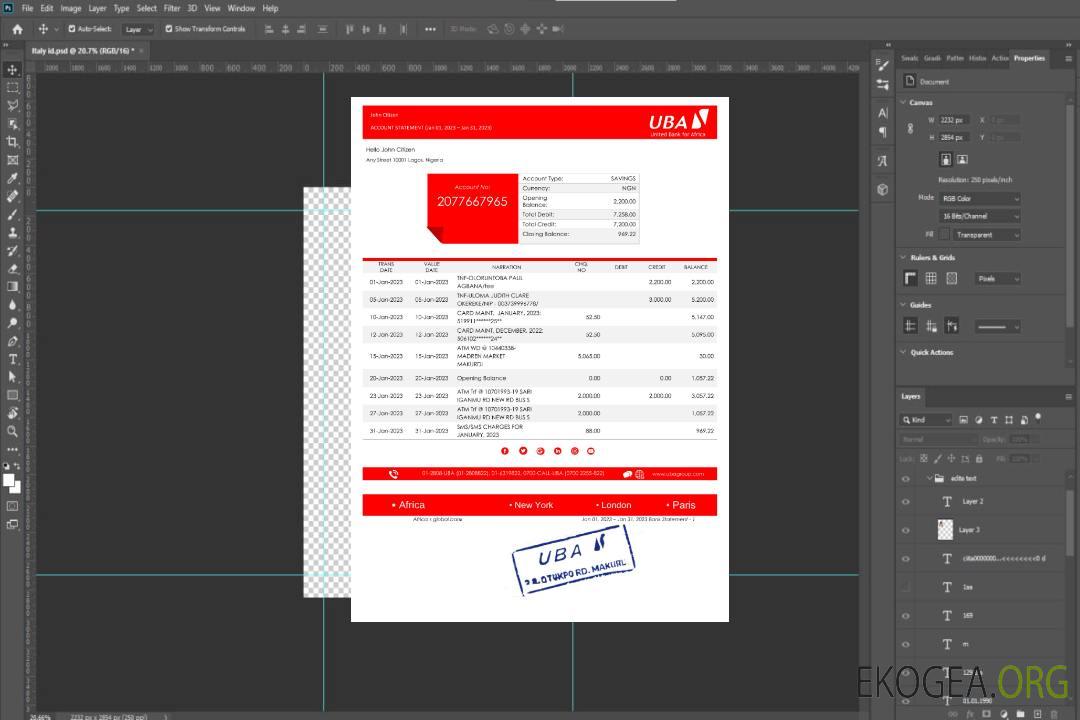Open the Brush Settings panel icon
This screenshot has height=720, width=1080.
[x=883, y=65]
